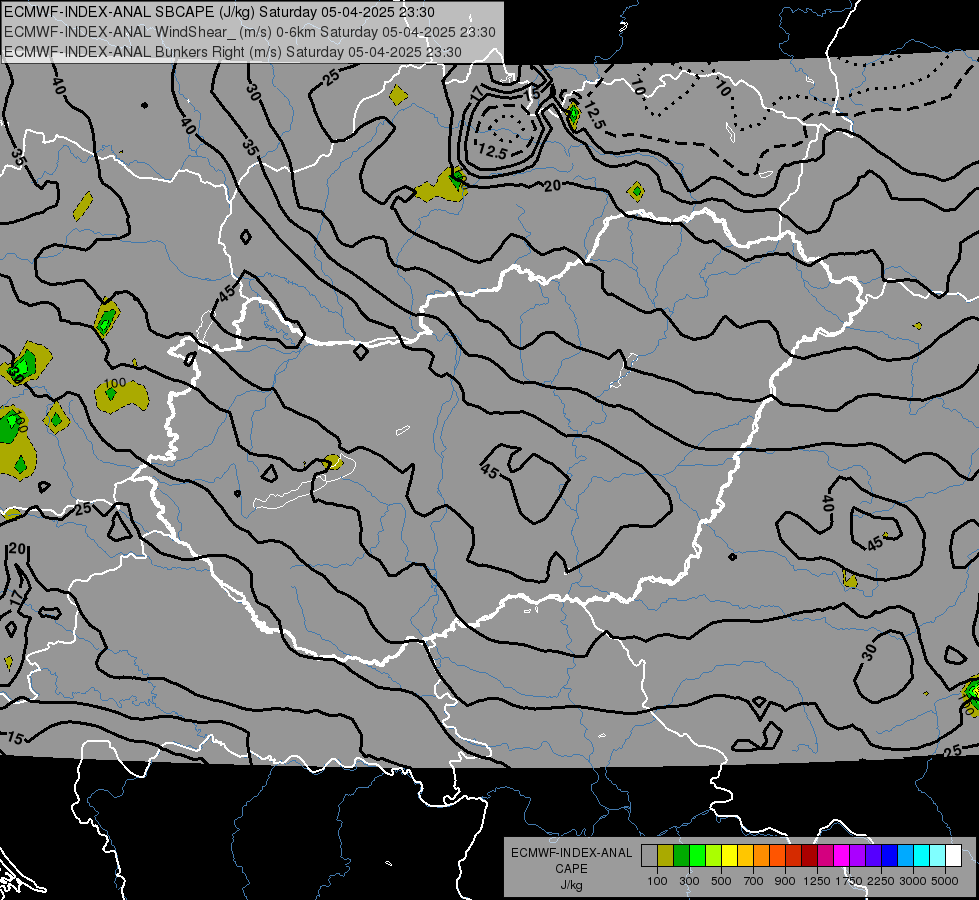
Task: Click the bright magenta fuchsia legend swatch
Action: [x=842, y=856]
